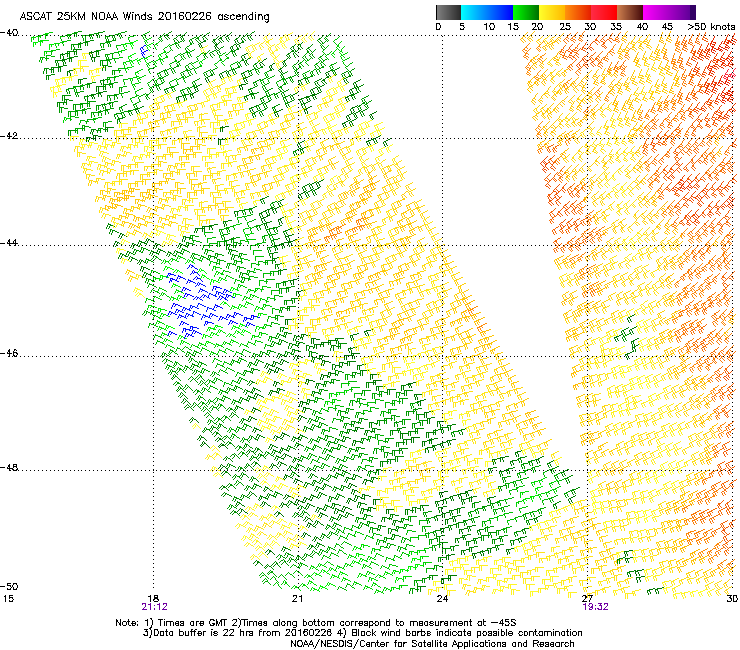Click the red 30-35 knots color segment
Screen dimensions: 740x650
pos(604,12)
